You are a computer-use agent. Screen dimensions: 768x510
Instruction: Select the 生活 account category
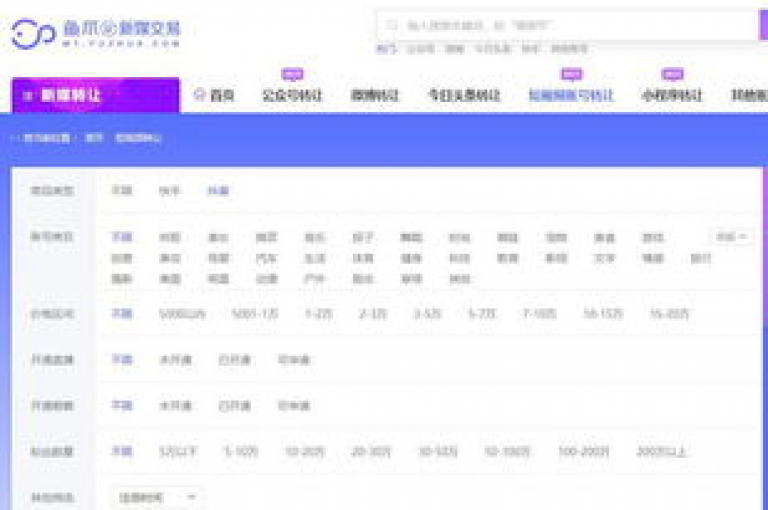(314, 258)
